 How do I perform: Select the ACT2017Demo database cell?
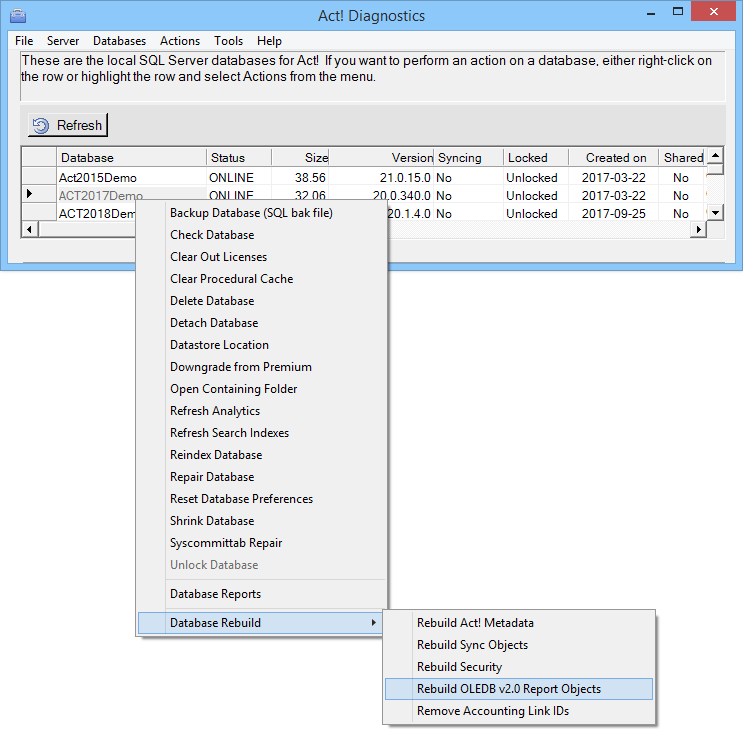click(132, 195)
